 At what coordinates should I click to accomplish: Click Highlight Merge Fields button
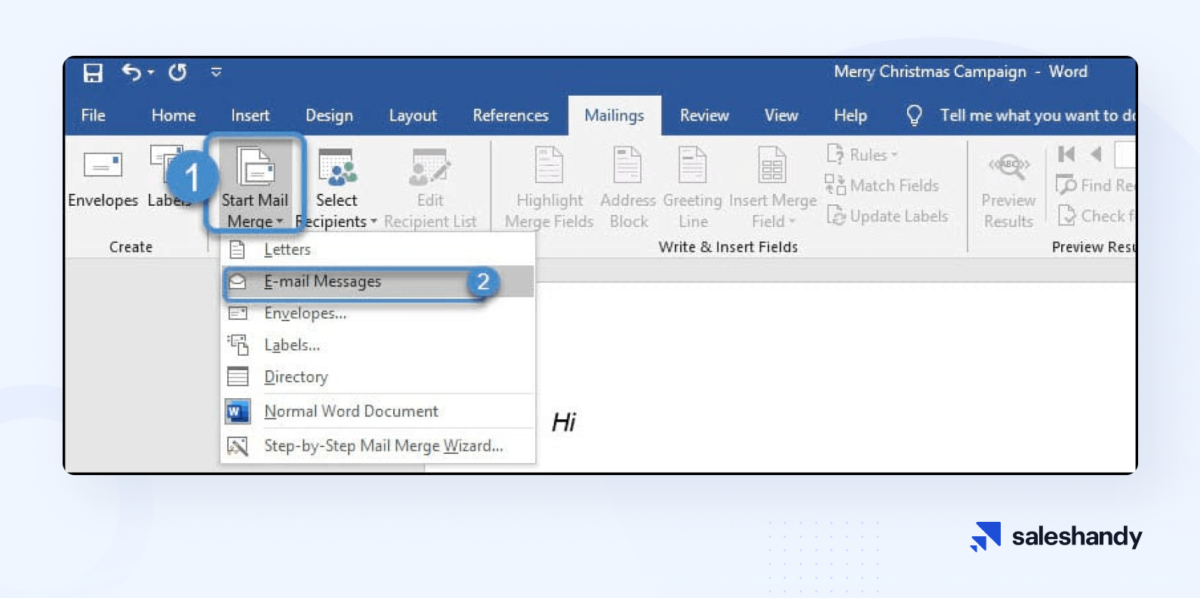(549, 186)
